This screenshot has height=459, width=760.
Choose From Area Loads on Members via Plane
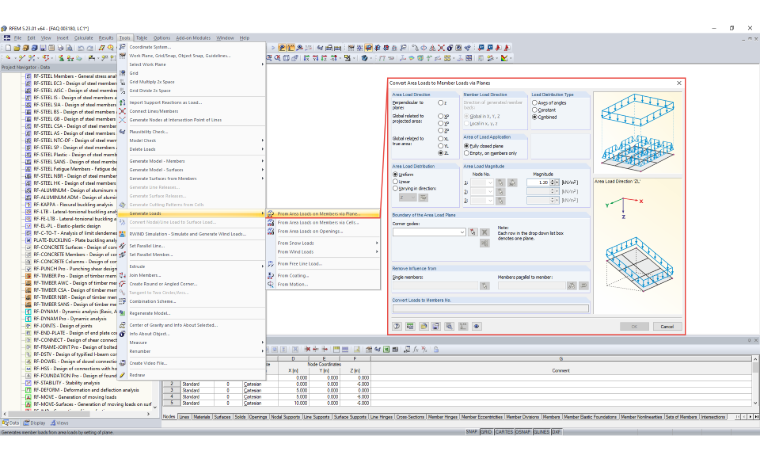pos(323,213)
